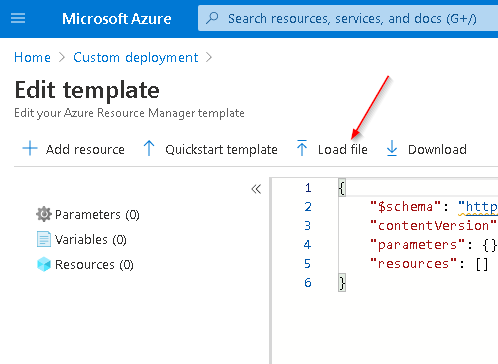Click the Load file label

343,149
